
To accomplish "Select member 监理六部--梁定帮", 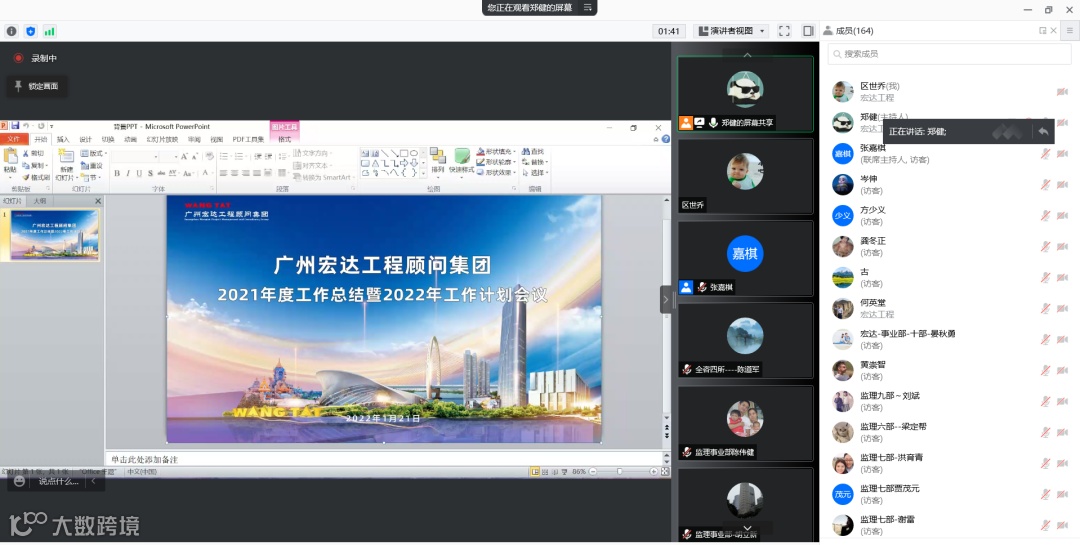I will [x=950, y=432].
